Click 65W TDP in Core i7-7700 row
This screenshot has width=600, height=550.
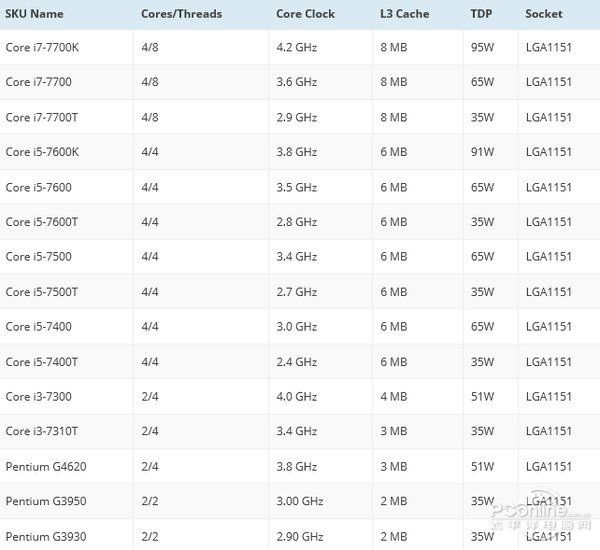(x=483, y=82)
